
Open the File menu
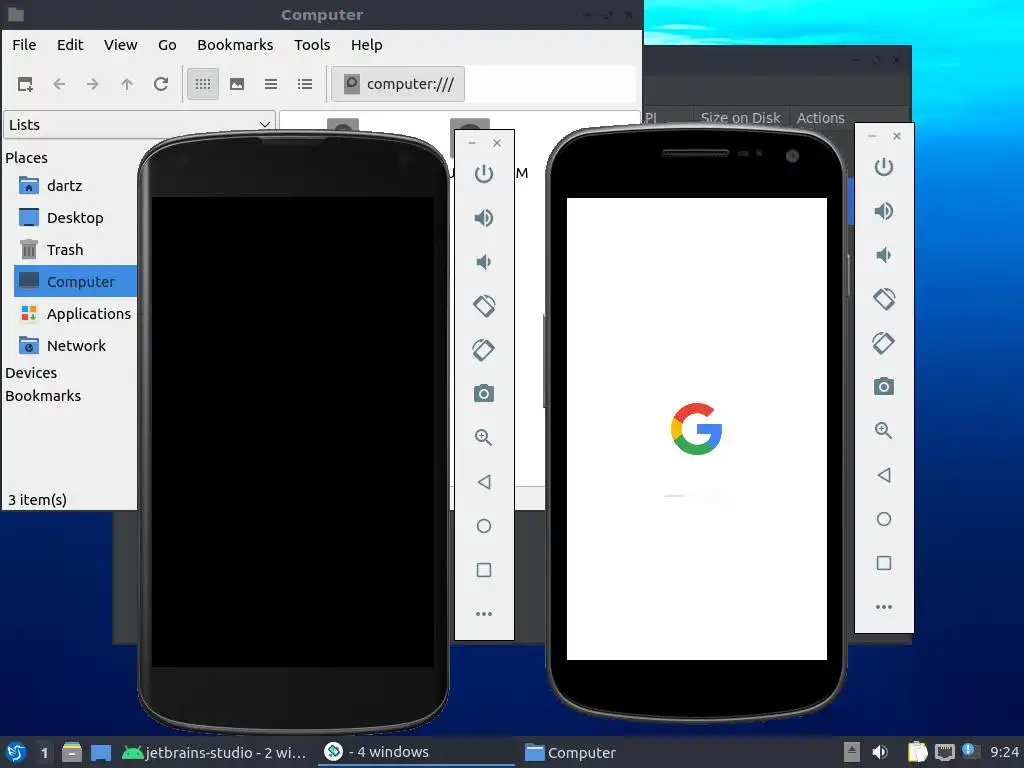pos(24,45)
